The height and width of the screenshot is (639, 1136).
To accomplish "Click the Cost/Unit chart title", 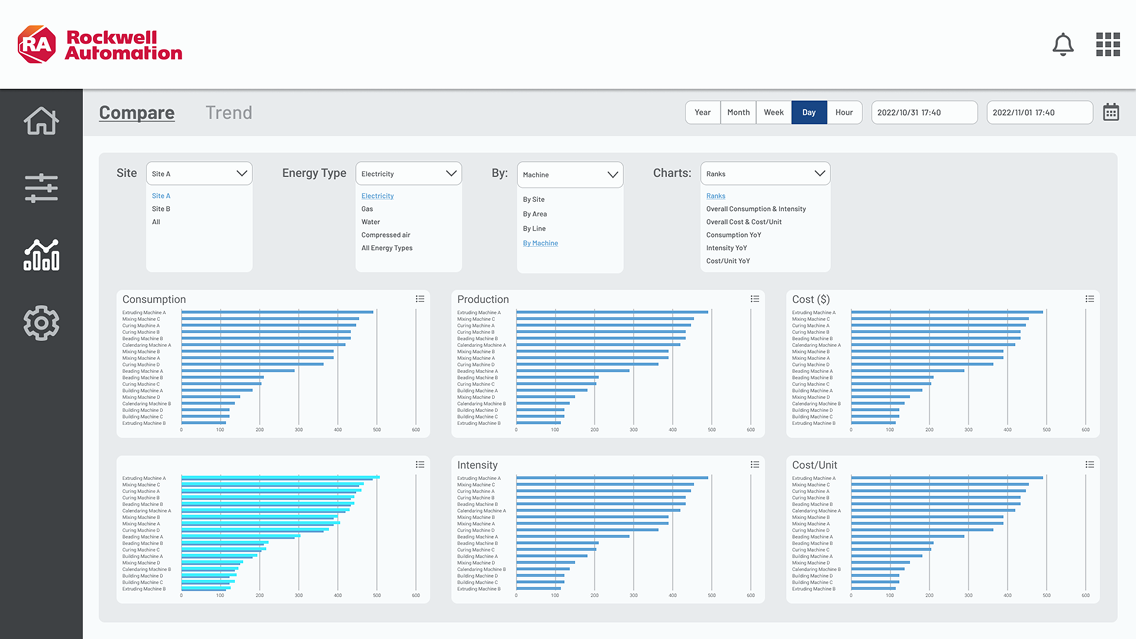I will [814, 465].
